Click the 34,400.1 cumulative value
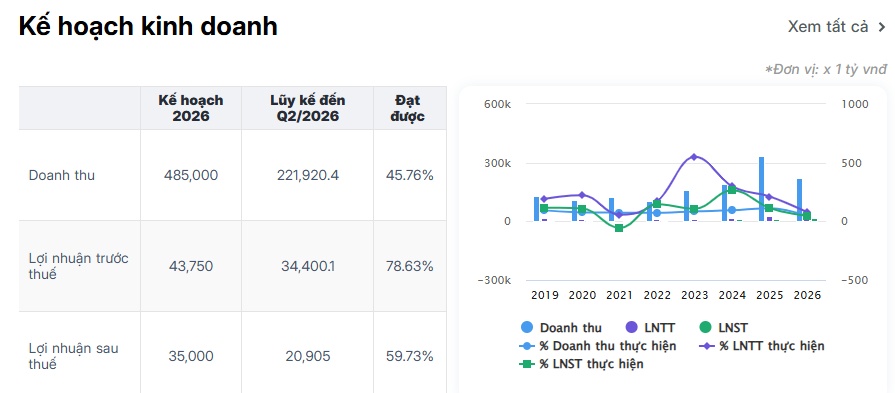This screenshot has width=895, height=393. 308,266
